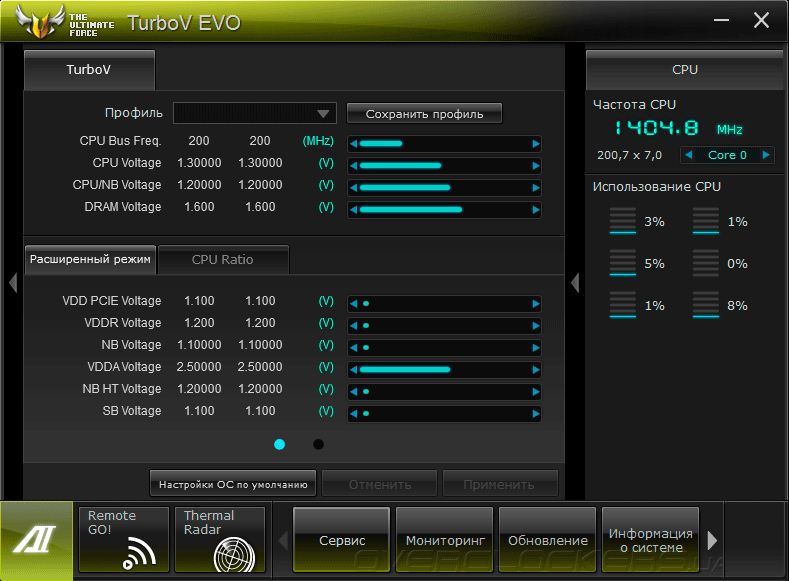This screenshot has height=581, width=789.
Task: Show previous items in bottom menu bar
Action: [x=283, y=540]
